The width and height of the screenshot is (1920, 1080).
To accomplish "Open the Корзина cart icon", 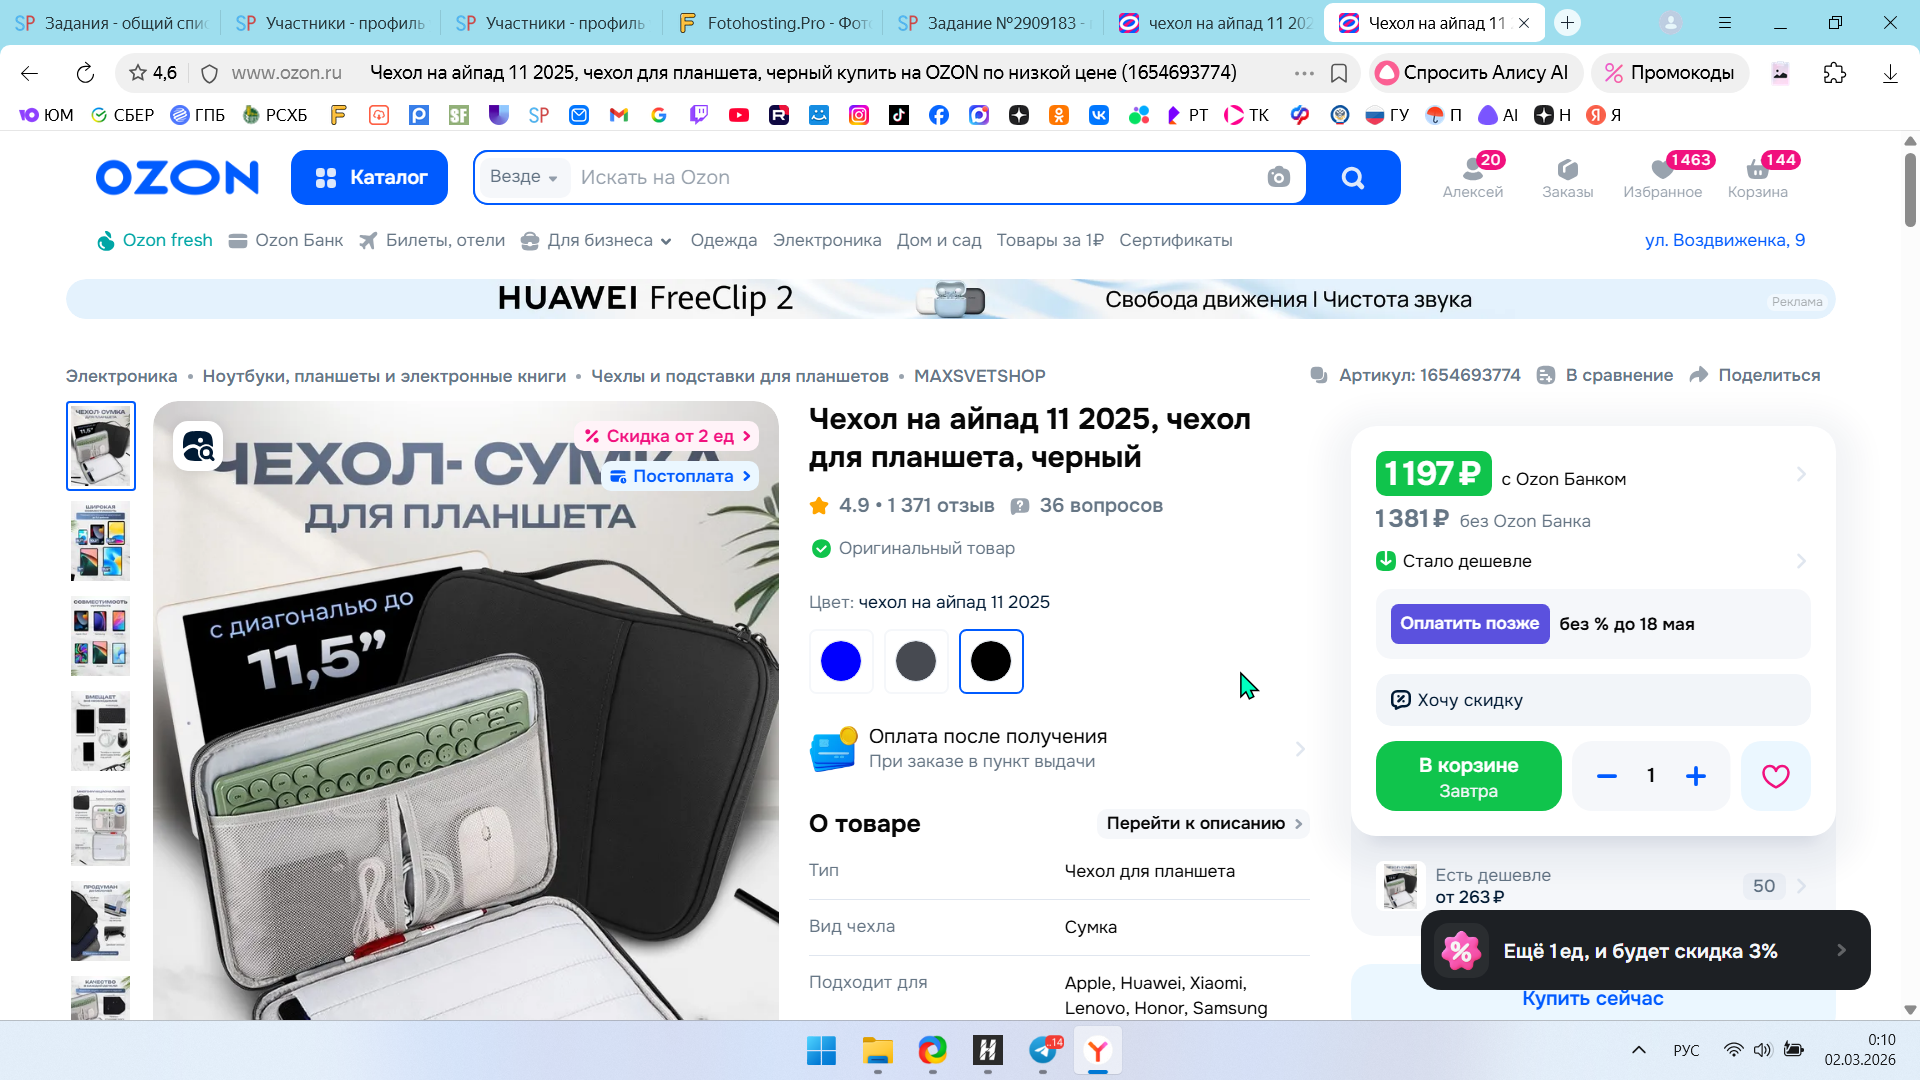I will click(x=1757, y=177).
